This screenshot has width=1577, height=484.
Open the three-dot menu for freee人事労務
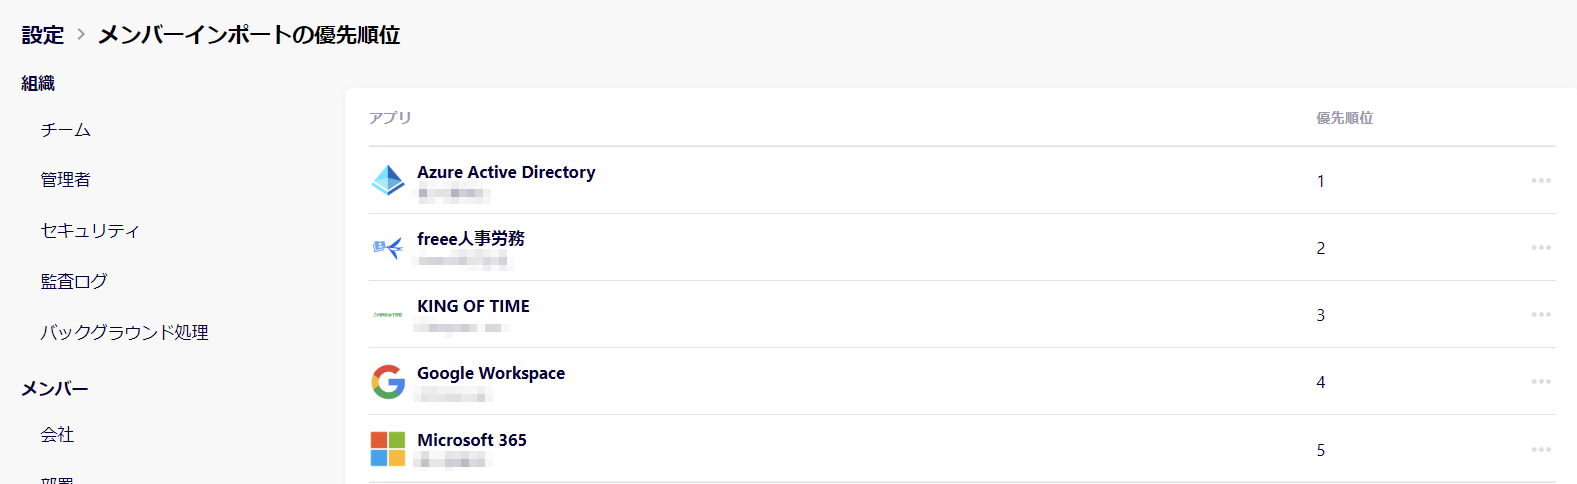(1541, 248)
